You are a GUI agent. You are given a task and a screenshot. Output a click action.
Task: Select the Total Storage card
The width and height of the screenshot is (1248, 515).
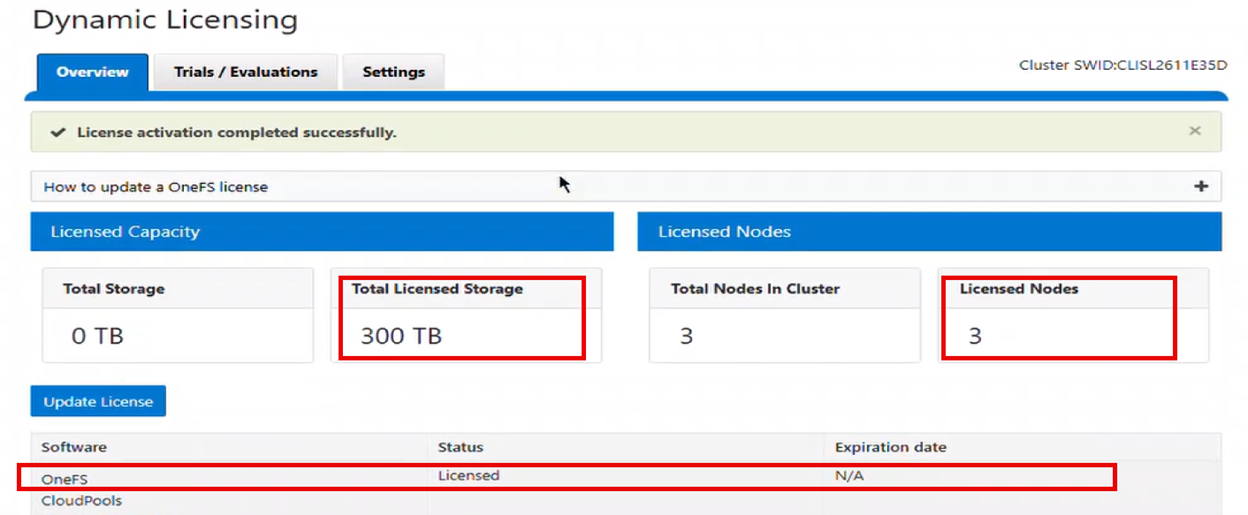[x=177, y=314]
